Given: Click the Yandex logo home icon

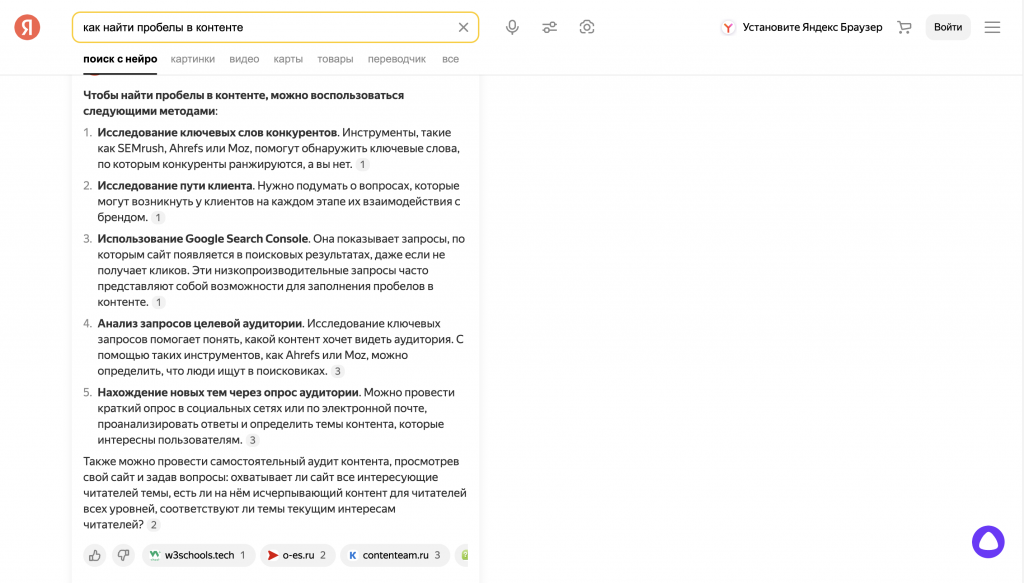Looking at the screenshot, I should pos(27,27).
